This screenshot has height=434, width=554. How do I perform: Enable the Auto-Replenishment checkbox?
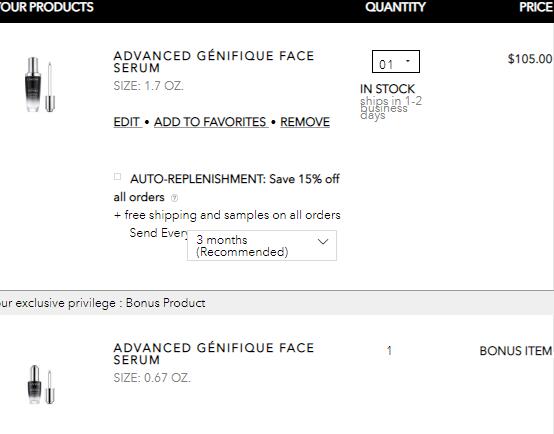tap(118, 177)
